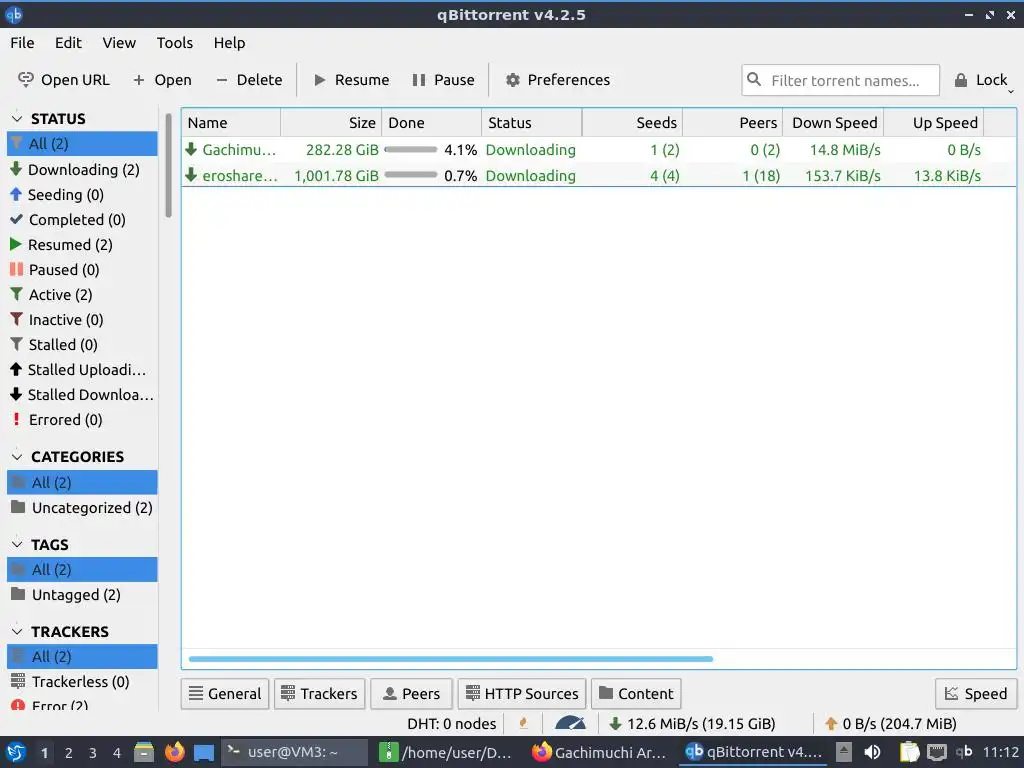
Task: Click the Delete toolbar button
Action: [x=249, y=80]
